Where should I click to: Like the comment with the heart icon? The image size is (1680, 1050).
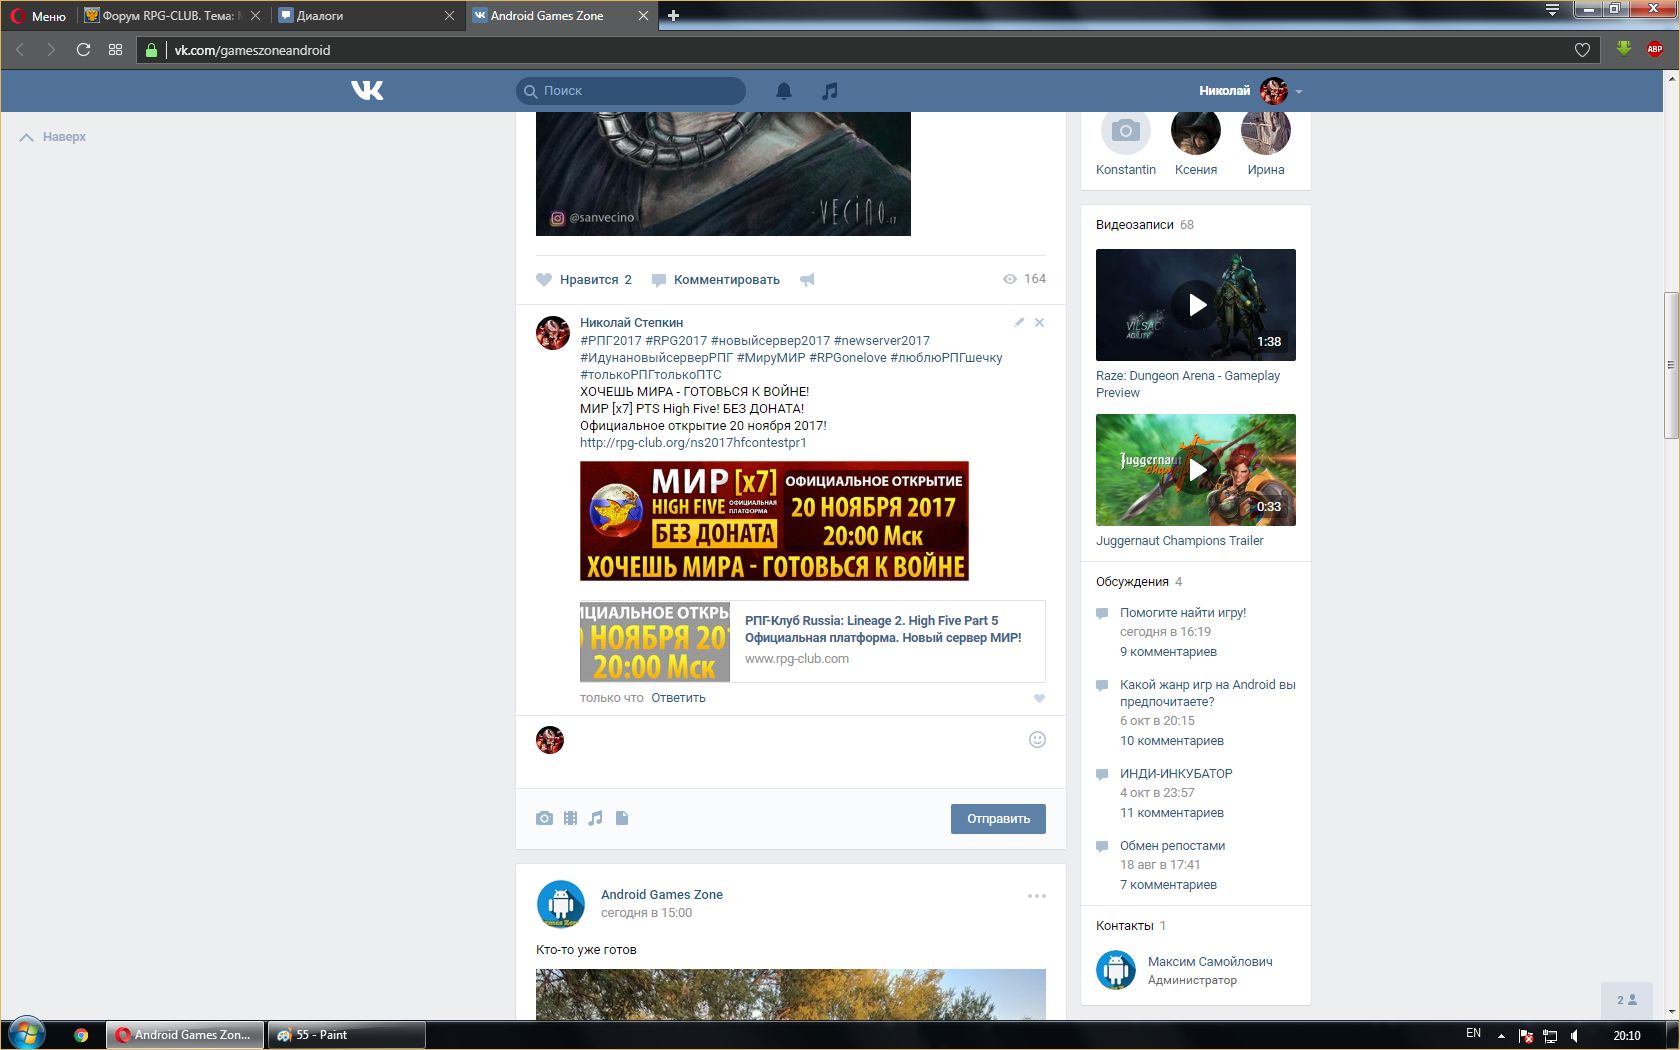(x=1039, y=698)
